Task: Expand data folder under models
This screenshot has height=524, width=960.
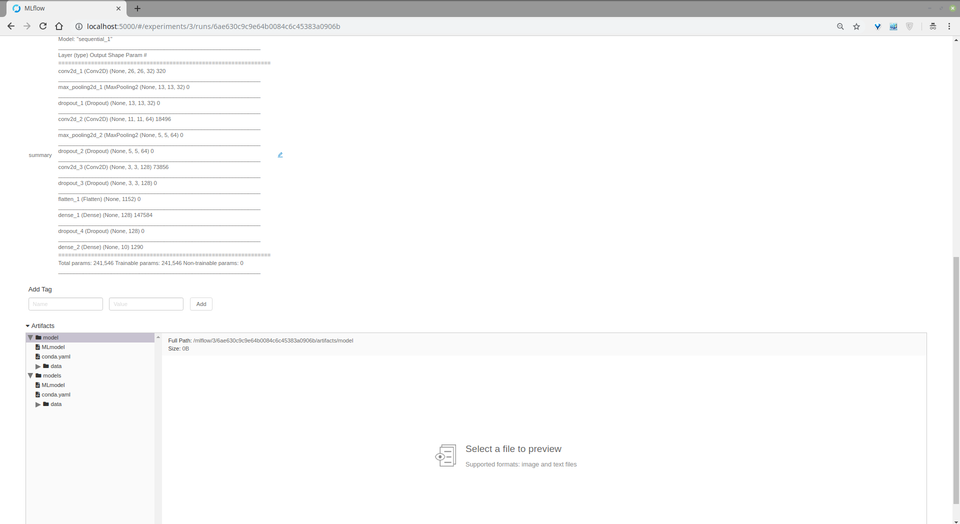Action: pos(38,404)
